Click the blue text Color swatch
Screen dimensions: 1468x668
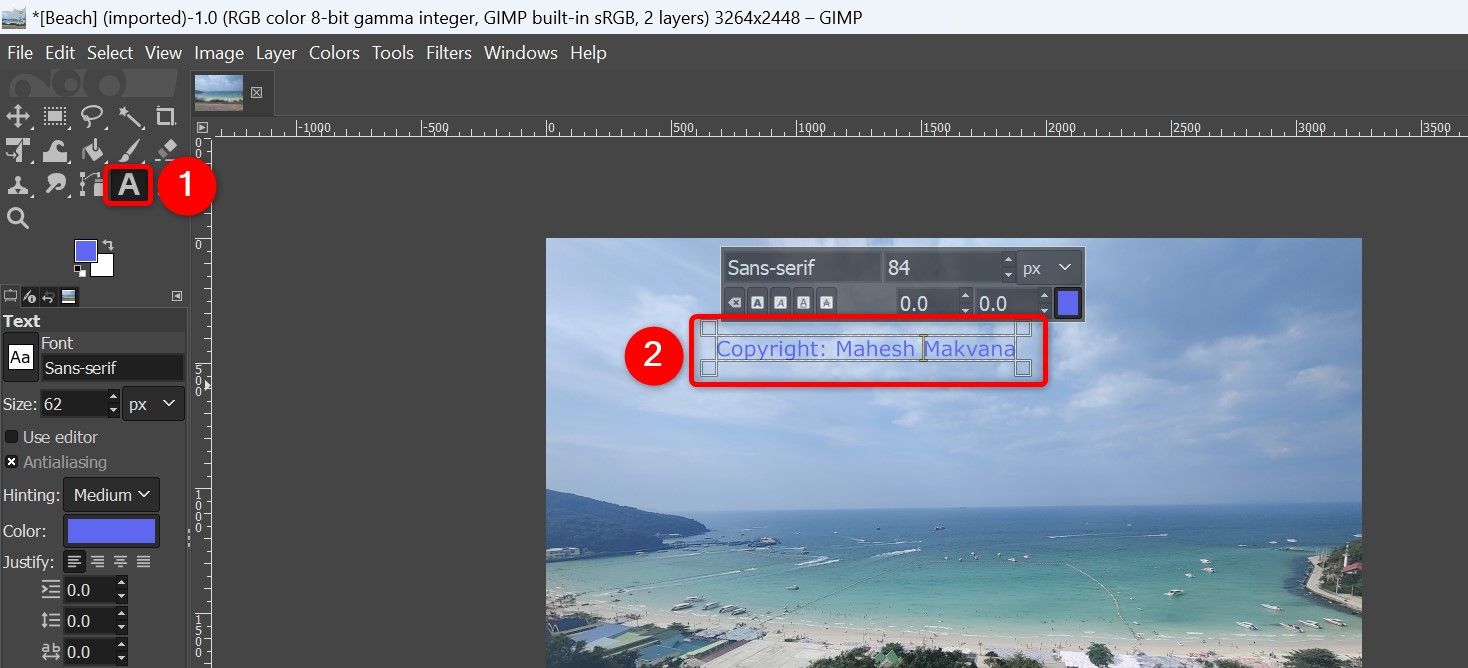[x=111, y=531]
